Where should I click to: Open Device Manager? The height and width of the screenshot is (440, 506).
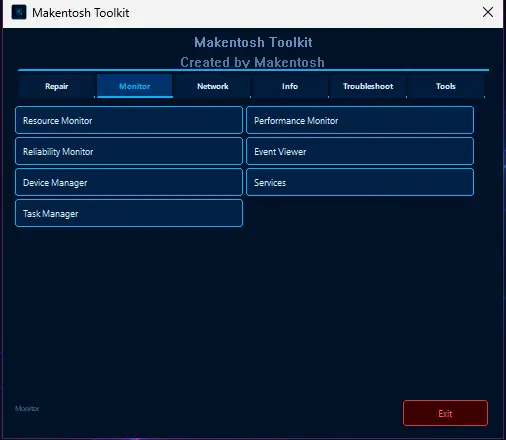click(x=129, y=182)
